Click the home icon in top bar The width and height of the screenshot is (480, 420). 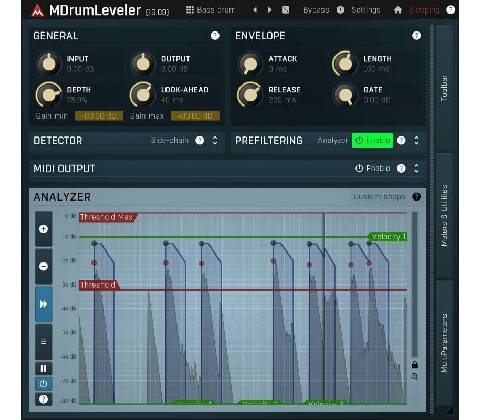coord(397,10)
